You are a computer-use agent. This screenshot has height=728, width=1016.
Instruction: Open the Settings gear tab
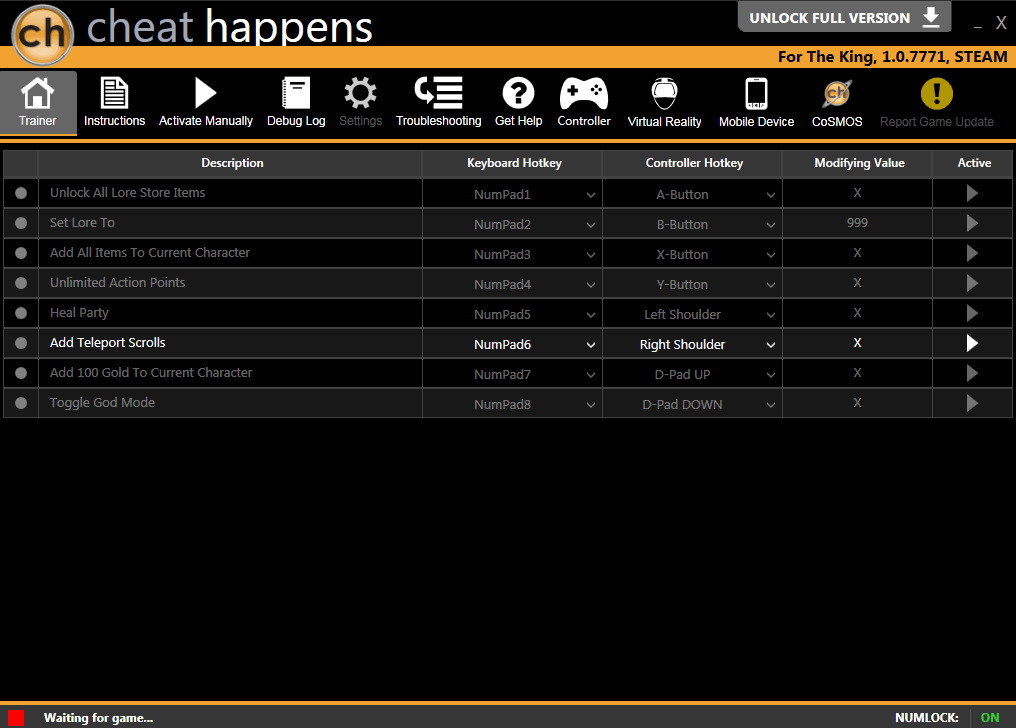click(360, 102)
